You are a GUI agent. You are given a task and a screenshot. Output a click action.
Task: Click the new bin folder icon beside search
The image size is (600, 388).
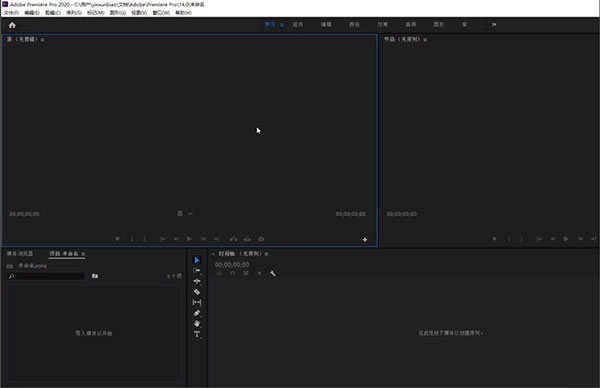click(x=95, y=276)
